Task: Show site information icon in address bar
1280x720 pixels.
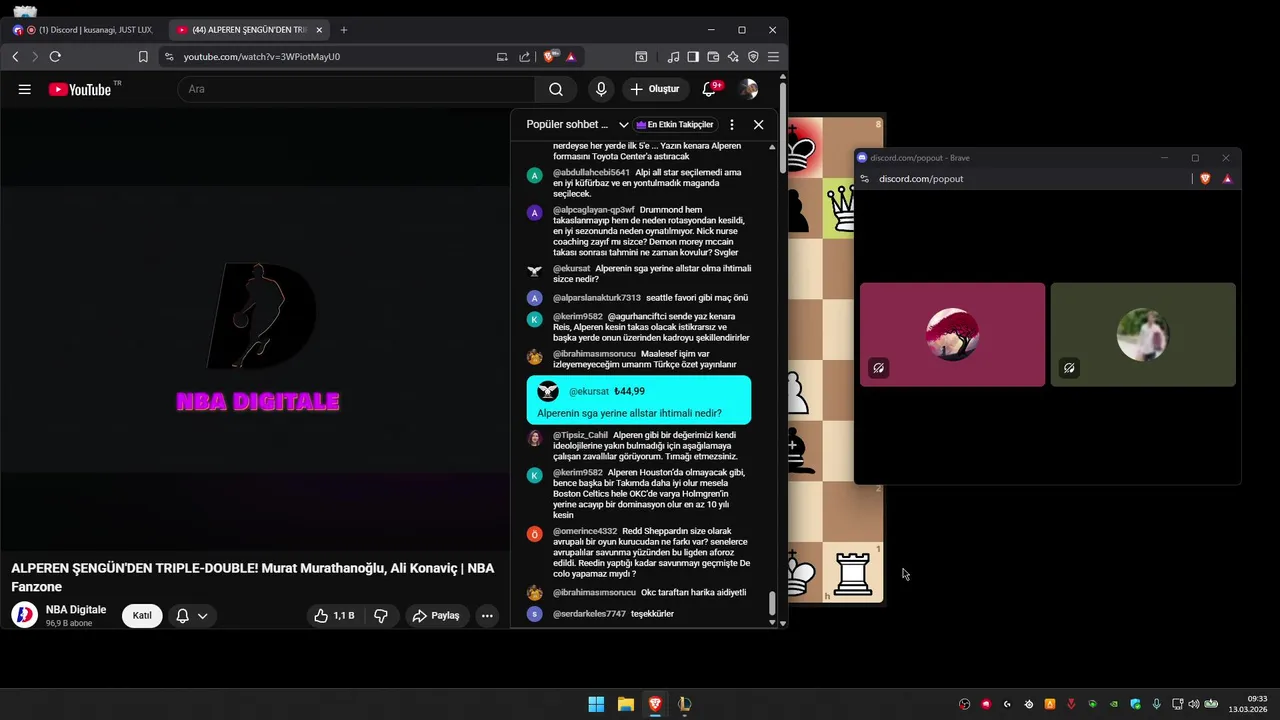Action: click(169, 57)
